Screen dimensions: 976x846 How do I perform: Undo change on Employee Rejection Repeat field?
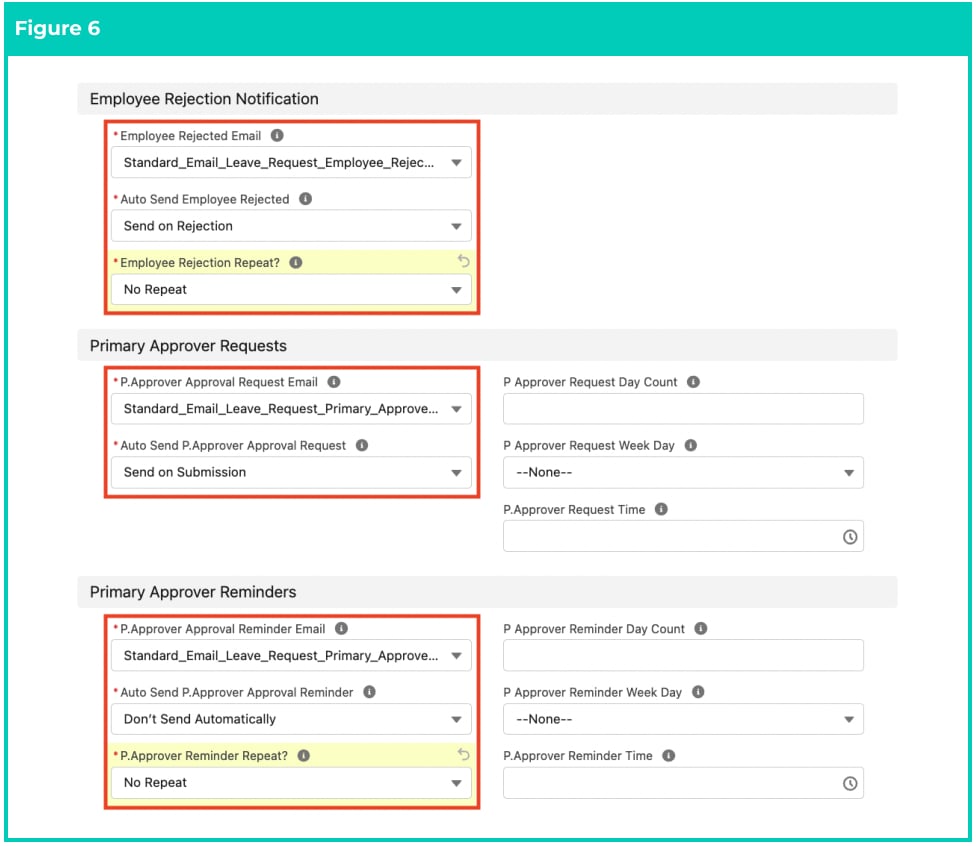(x=464, y=261)
